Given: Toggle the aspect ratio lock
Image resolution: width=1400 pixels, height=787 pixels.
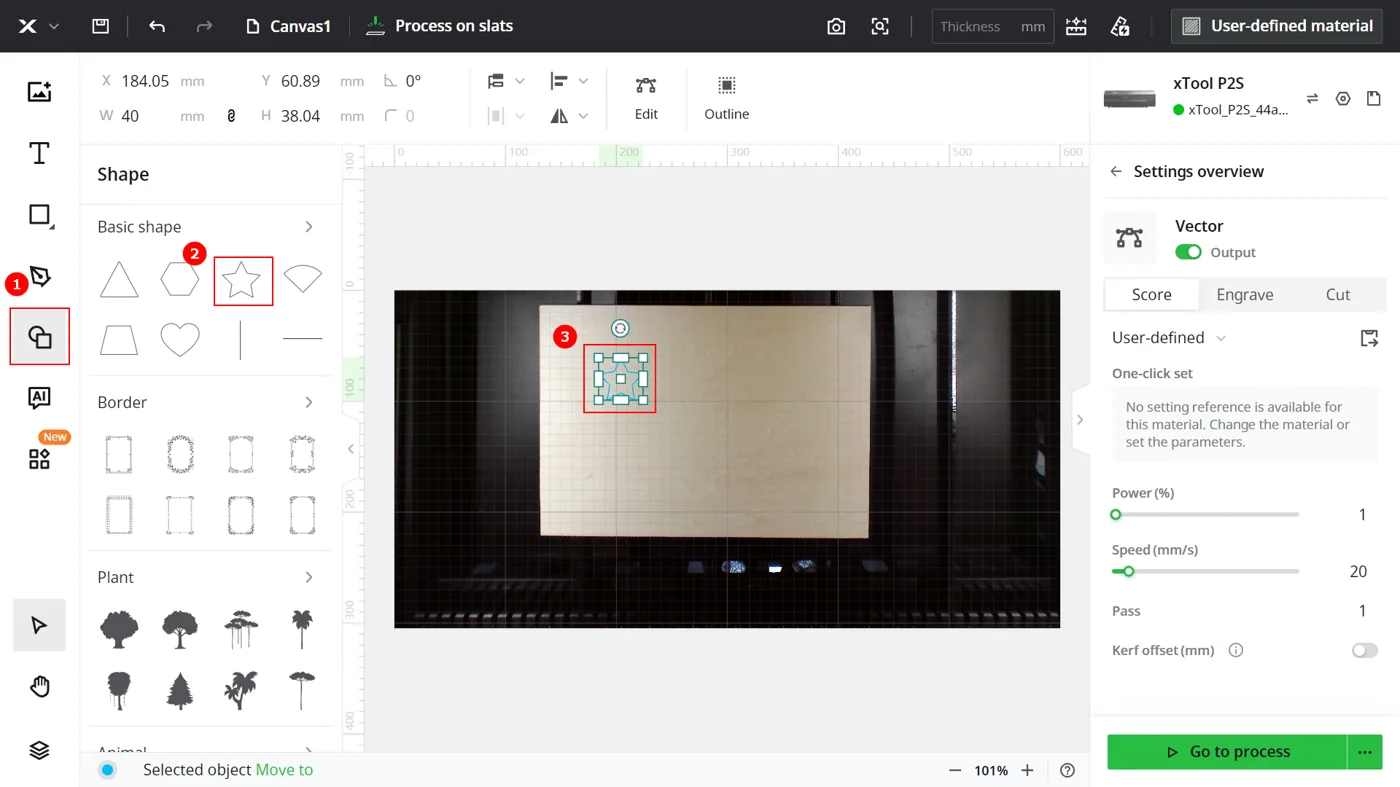Looking at the screenshot, I should pyautogui.click(x=231, y=116).
